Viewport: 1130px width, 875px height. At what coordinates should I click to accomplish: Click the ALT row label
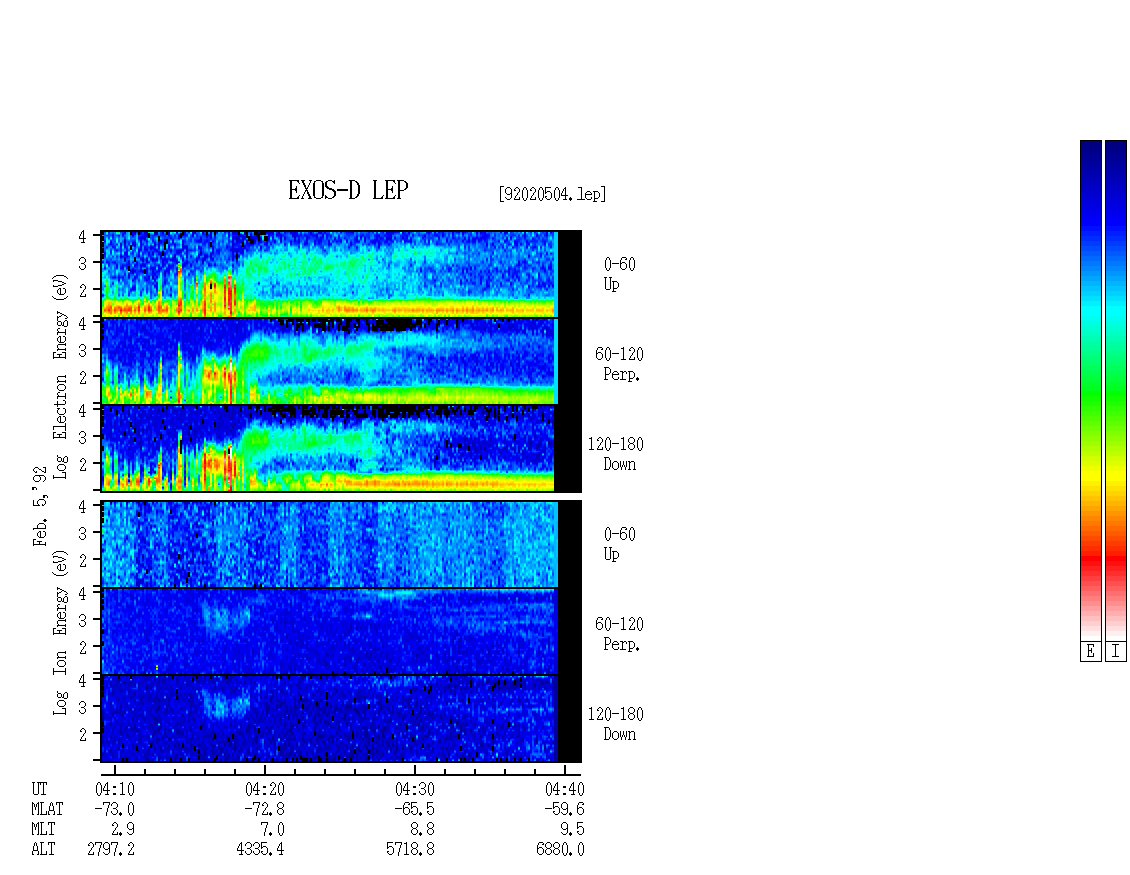click(x=43, y=850)
